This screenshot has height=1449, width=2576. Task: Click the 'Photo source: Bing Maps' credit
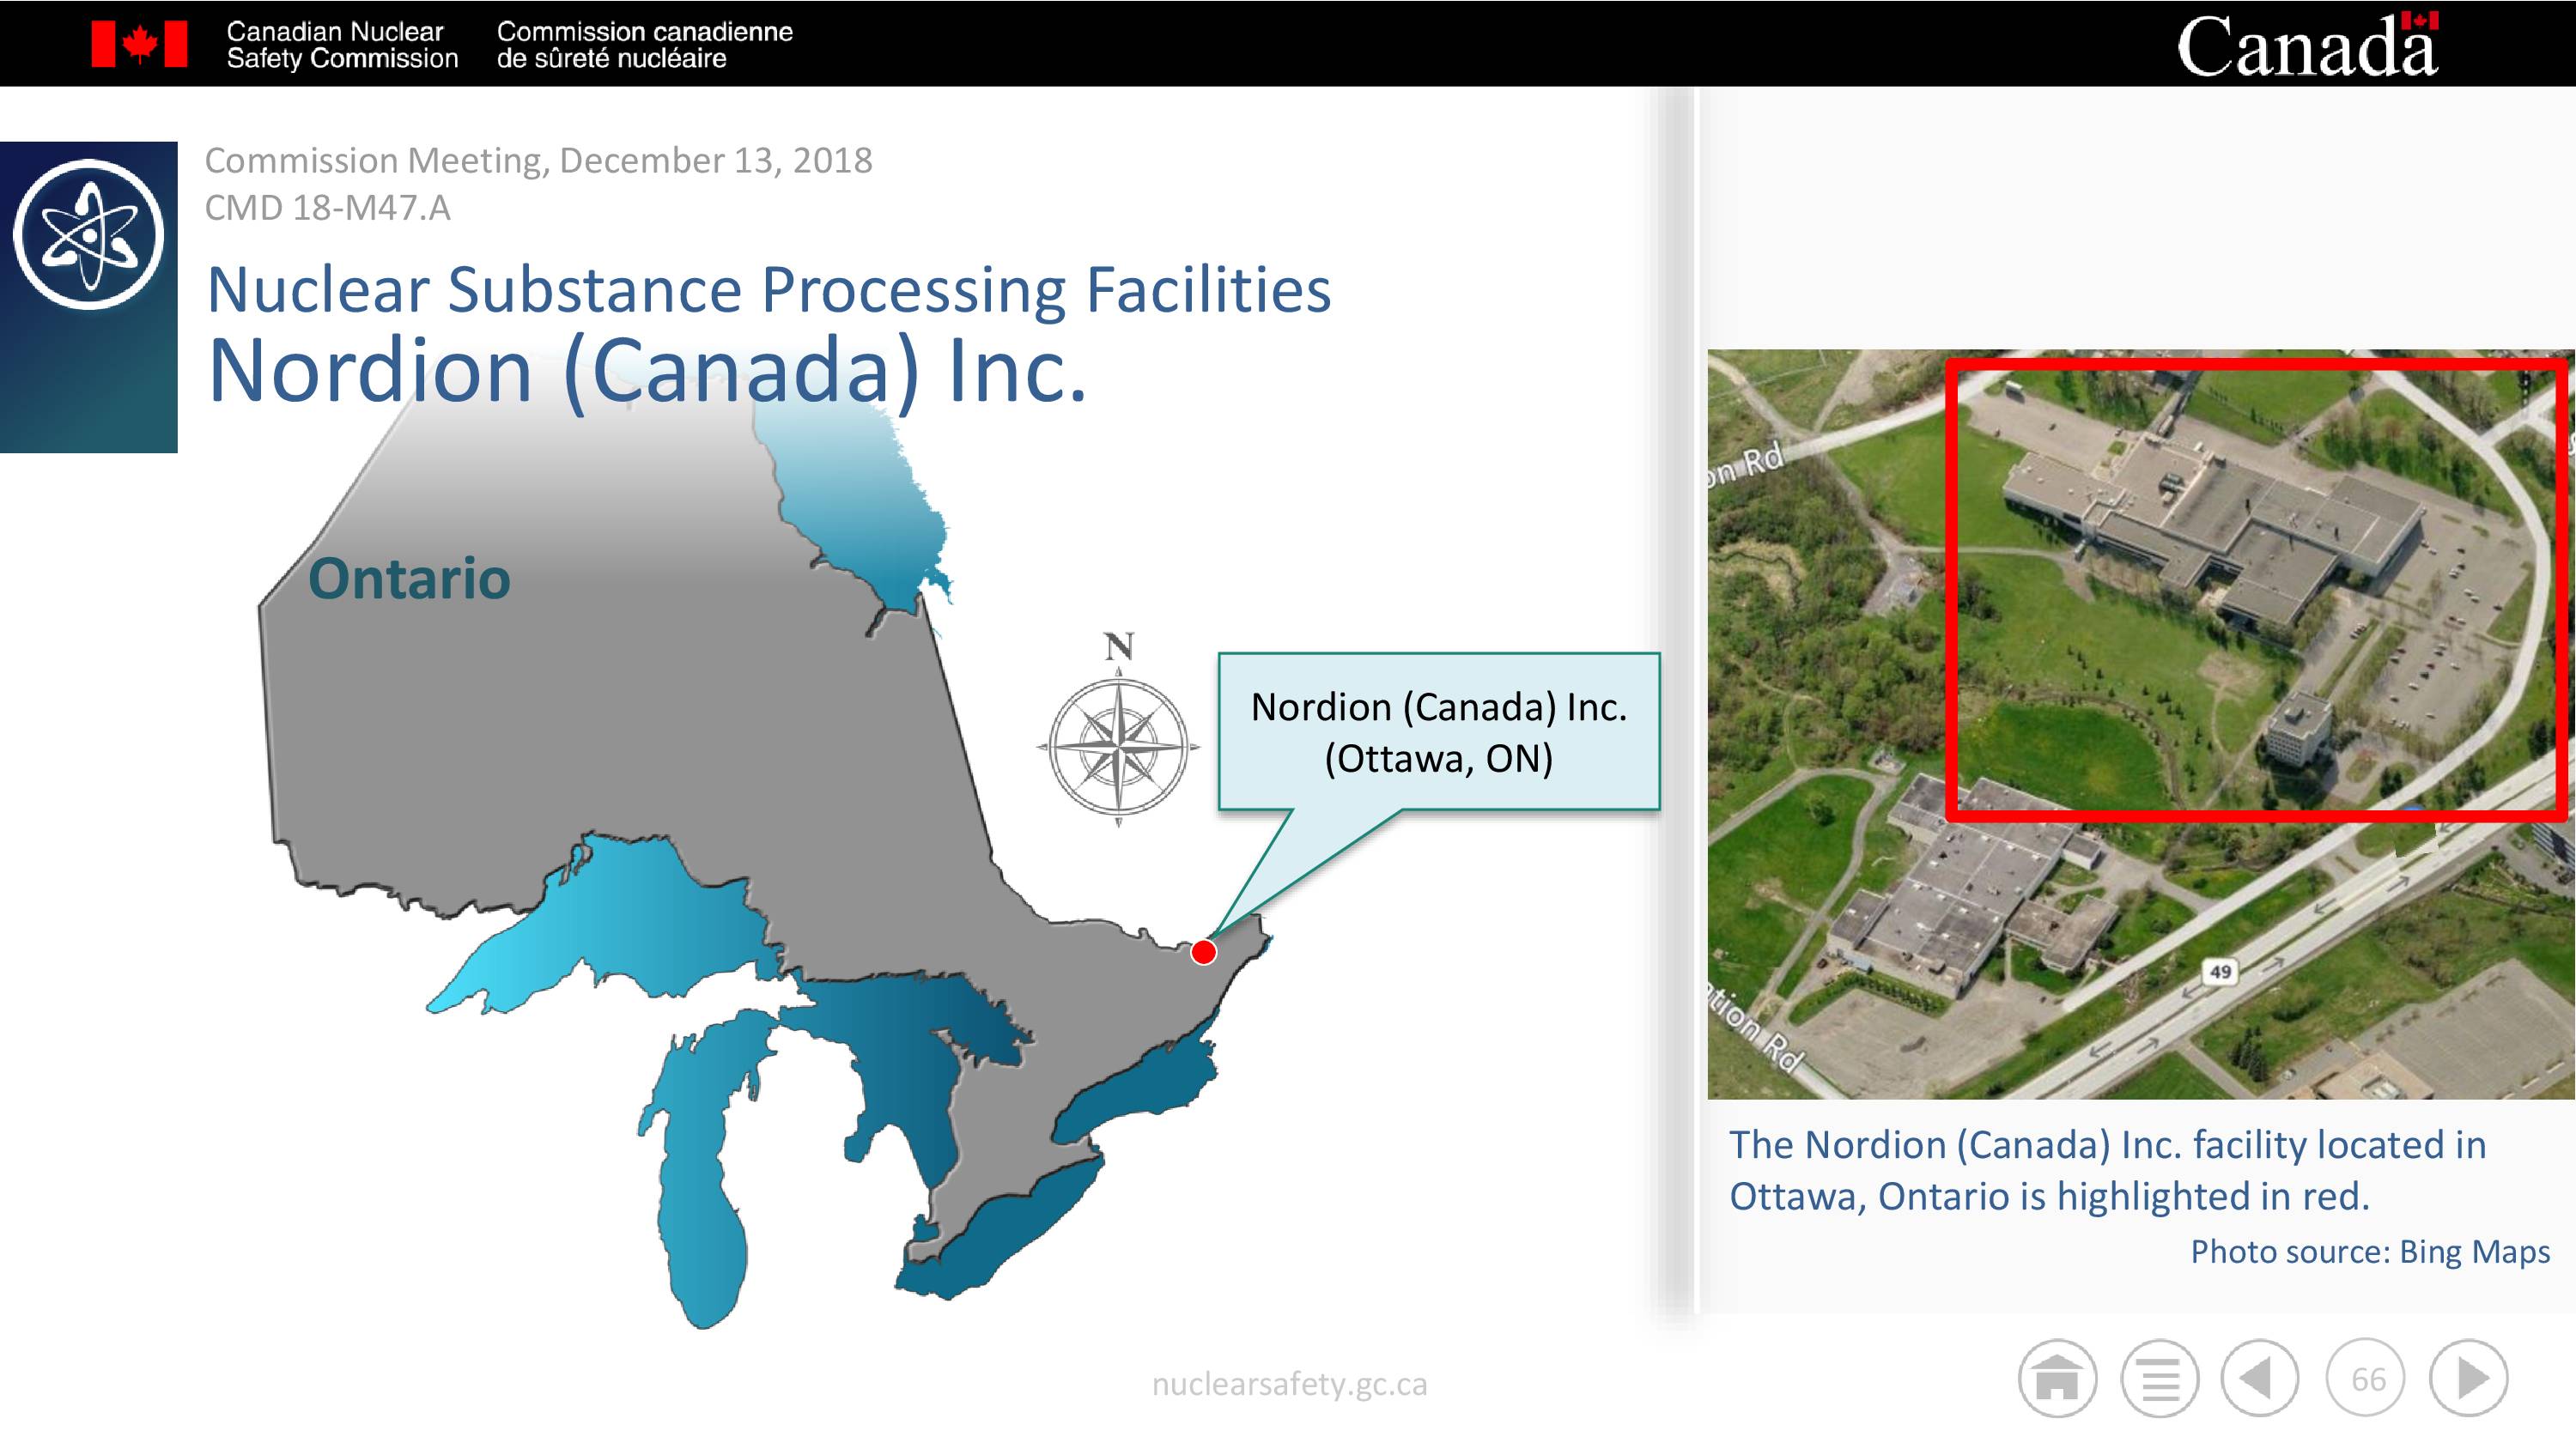click(x=2370, y=1251)
